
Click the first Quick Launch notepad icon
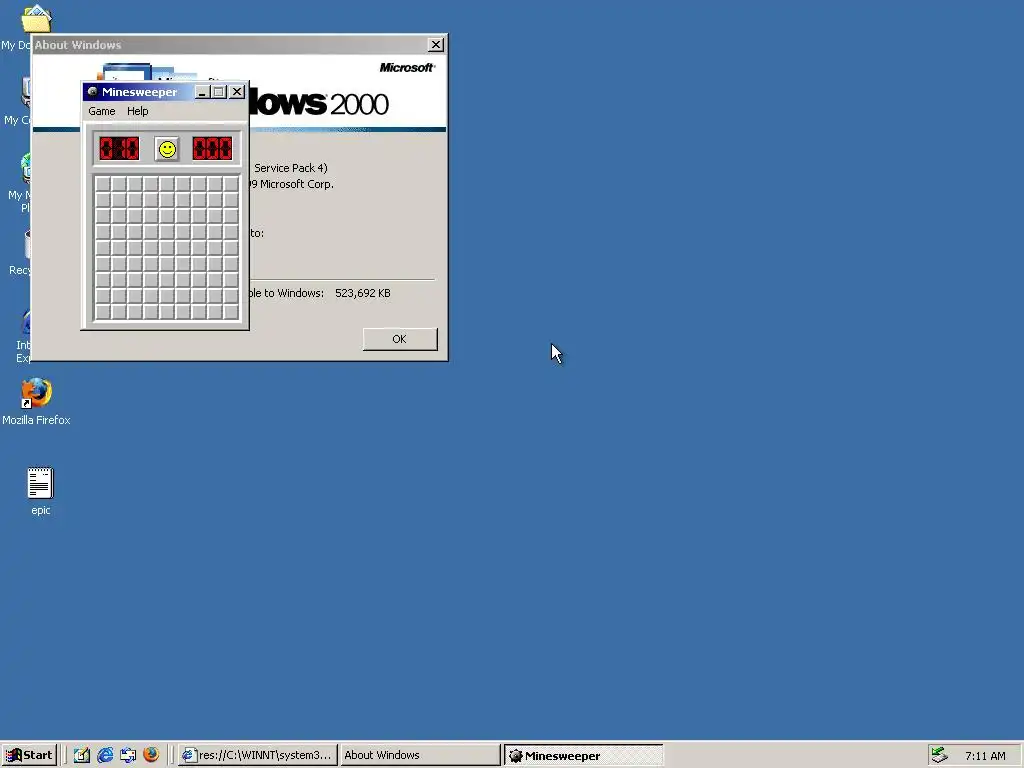82,755
